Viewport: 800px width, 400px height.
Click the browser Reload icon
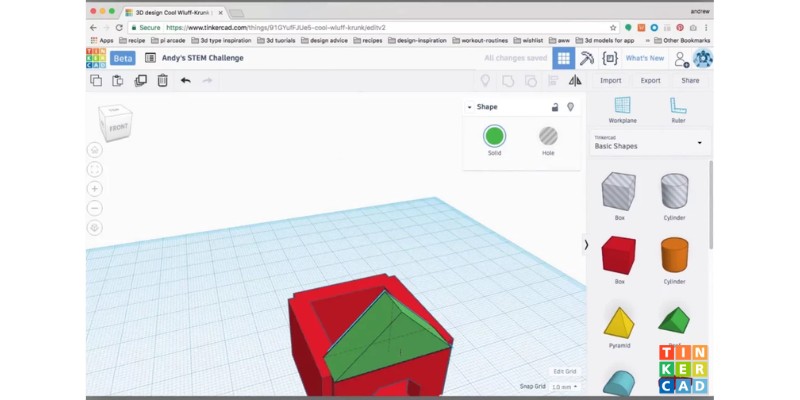pos(119,28)
